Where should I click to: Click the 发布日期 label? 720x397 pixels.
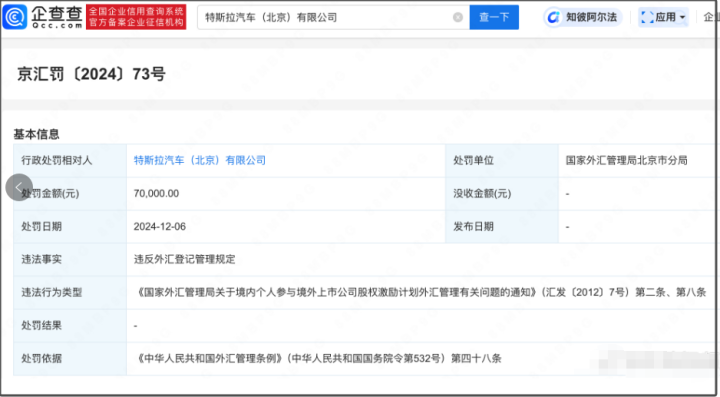[473, 227]
